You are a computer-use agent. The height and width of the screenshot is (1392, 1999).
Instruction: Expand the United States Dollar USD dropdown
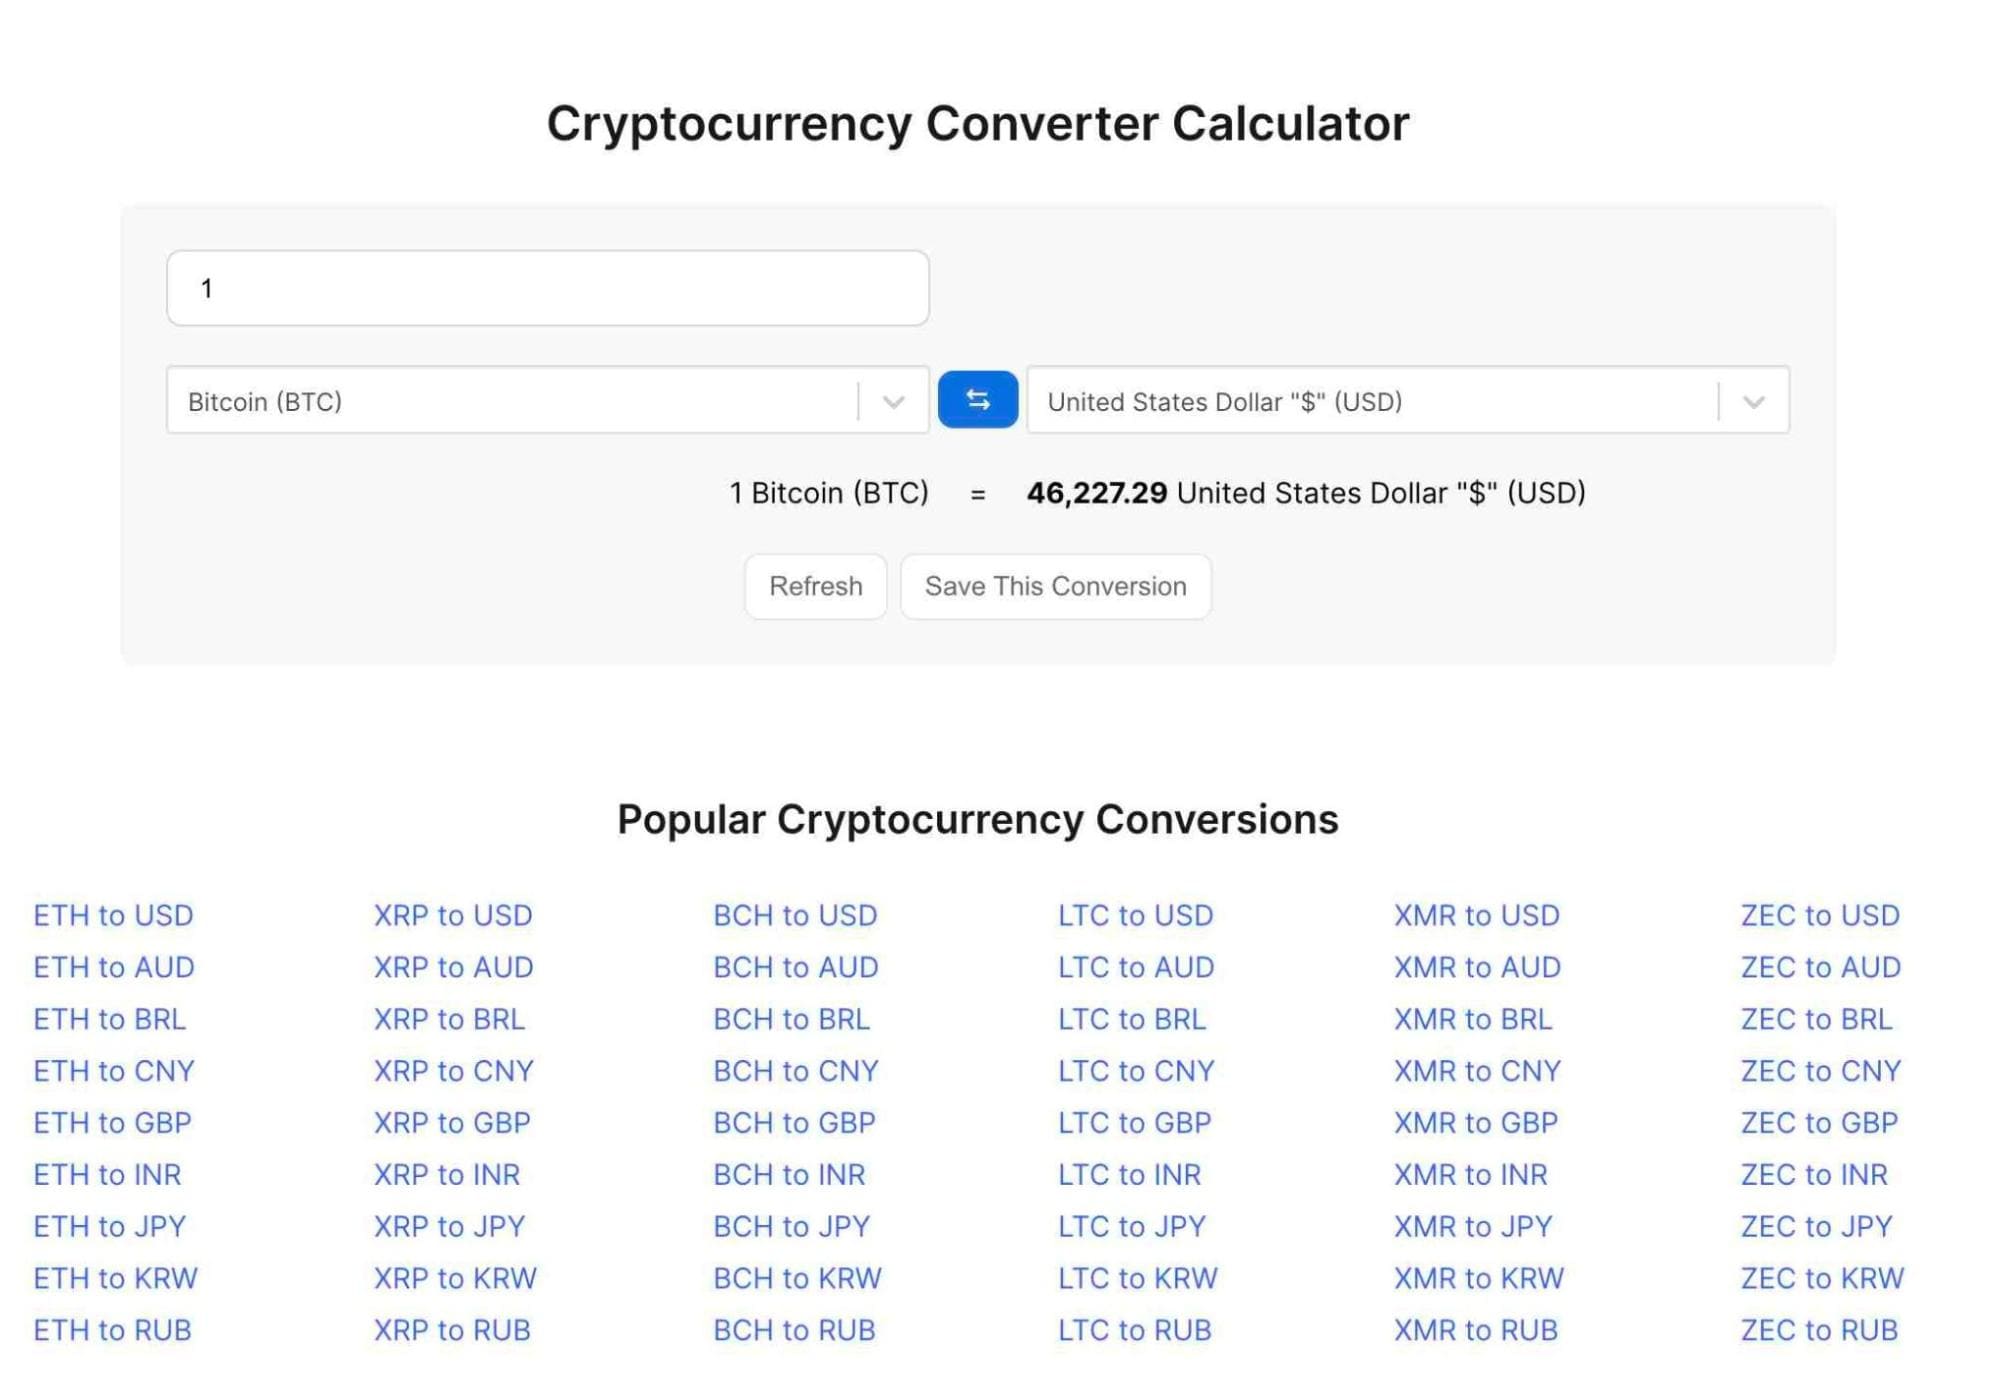[1751, 401]
